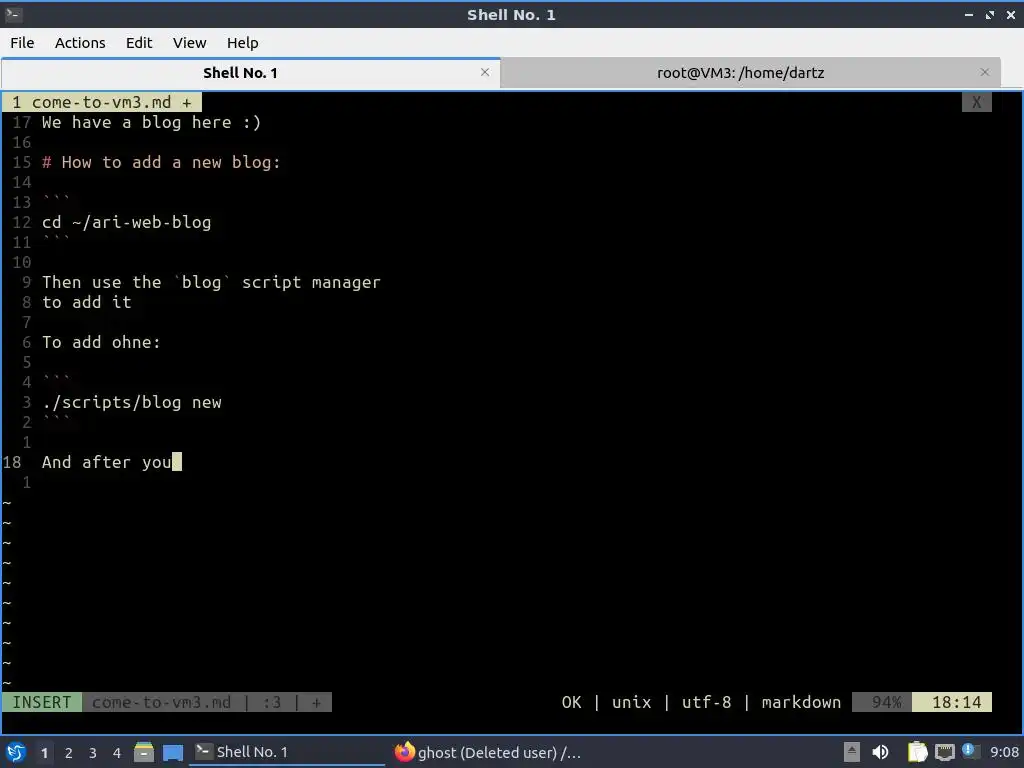This screenshot has width=1024, height=768.
Task: Click the INSERT mode indicator in the status line
Action: pyautogui.click(x=42, y=702)
